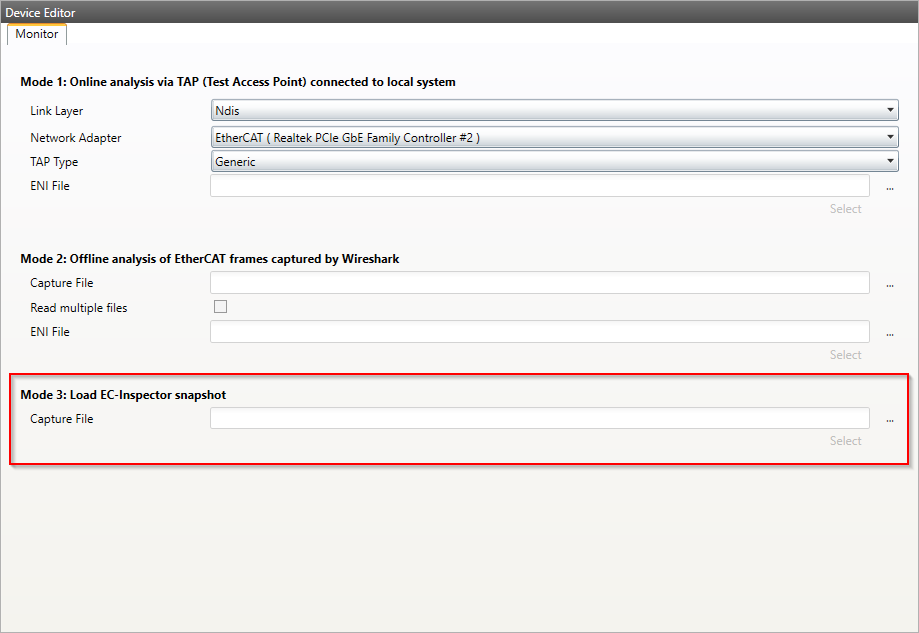The width and height of the screenshot is (919, 633).
Task: Click the "Read multiple files" label text
Action: pyautogui.click(x=79, y=308)
